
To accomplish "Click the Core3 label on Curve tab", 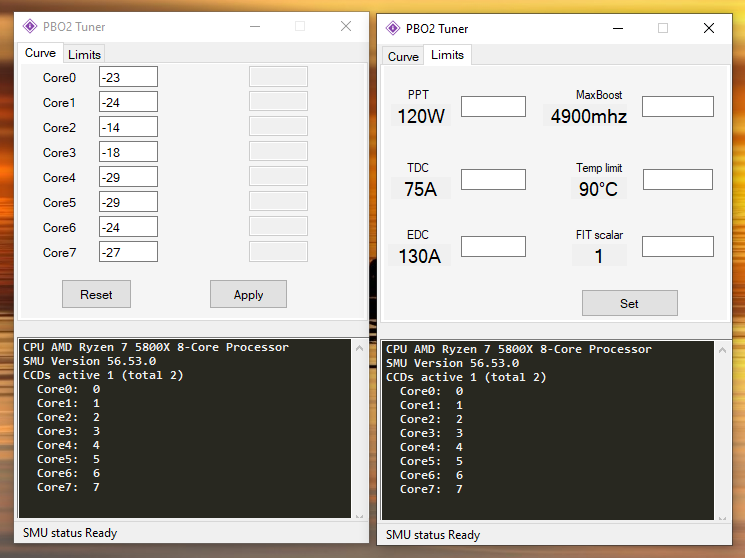I will [59, 153].
